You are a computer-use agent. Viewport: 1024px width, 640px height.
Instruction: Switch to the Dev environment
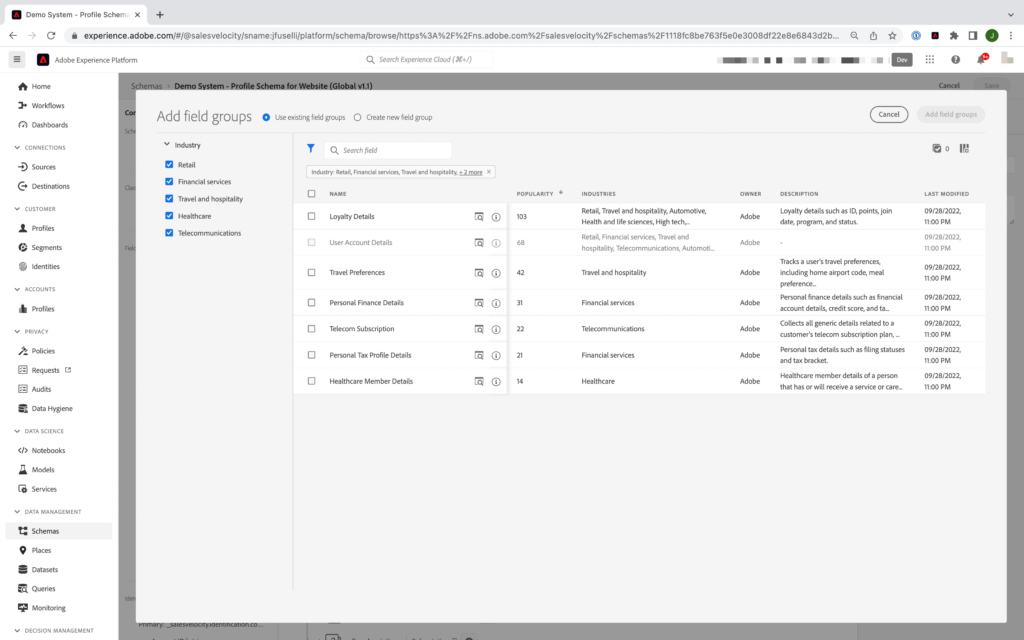[x=901, y=59]
